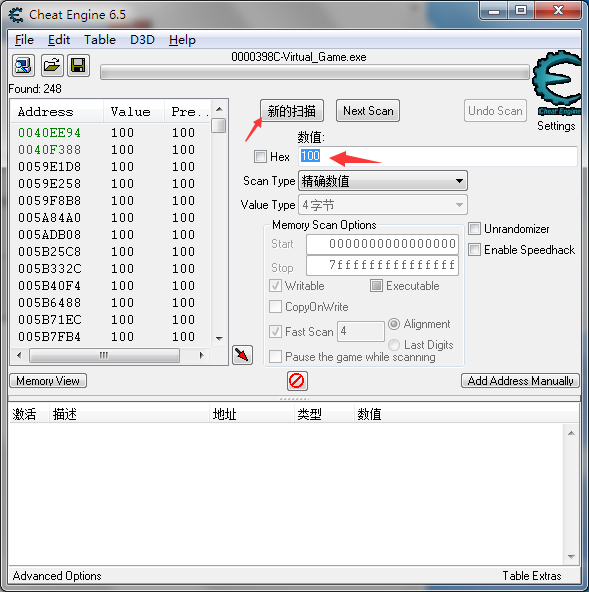Click scroll-down arrow of results list
589x592 pixels.
pyautogui.click(x=219, y=338)
